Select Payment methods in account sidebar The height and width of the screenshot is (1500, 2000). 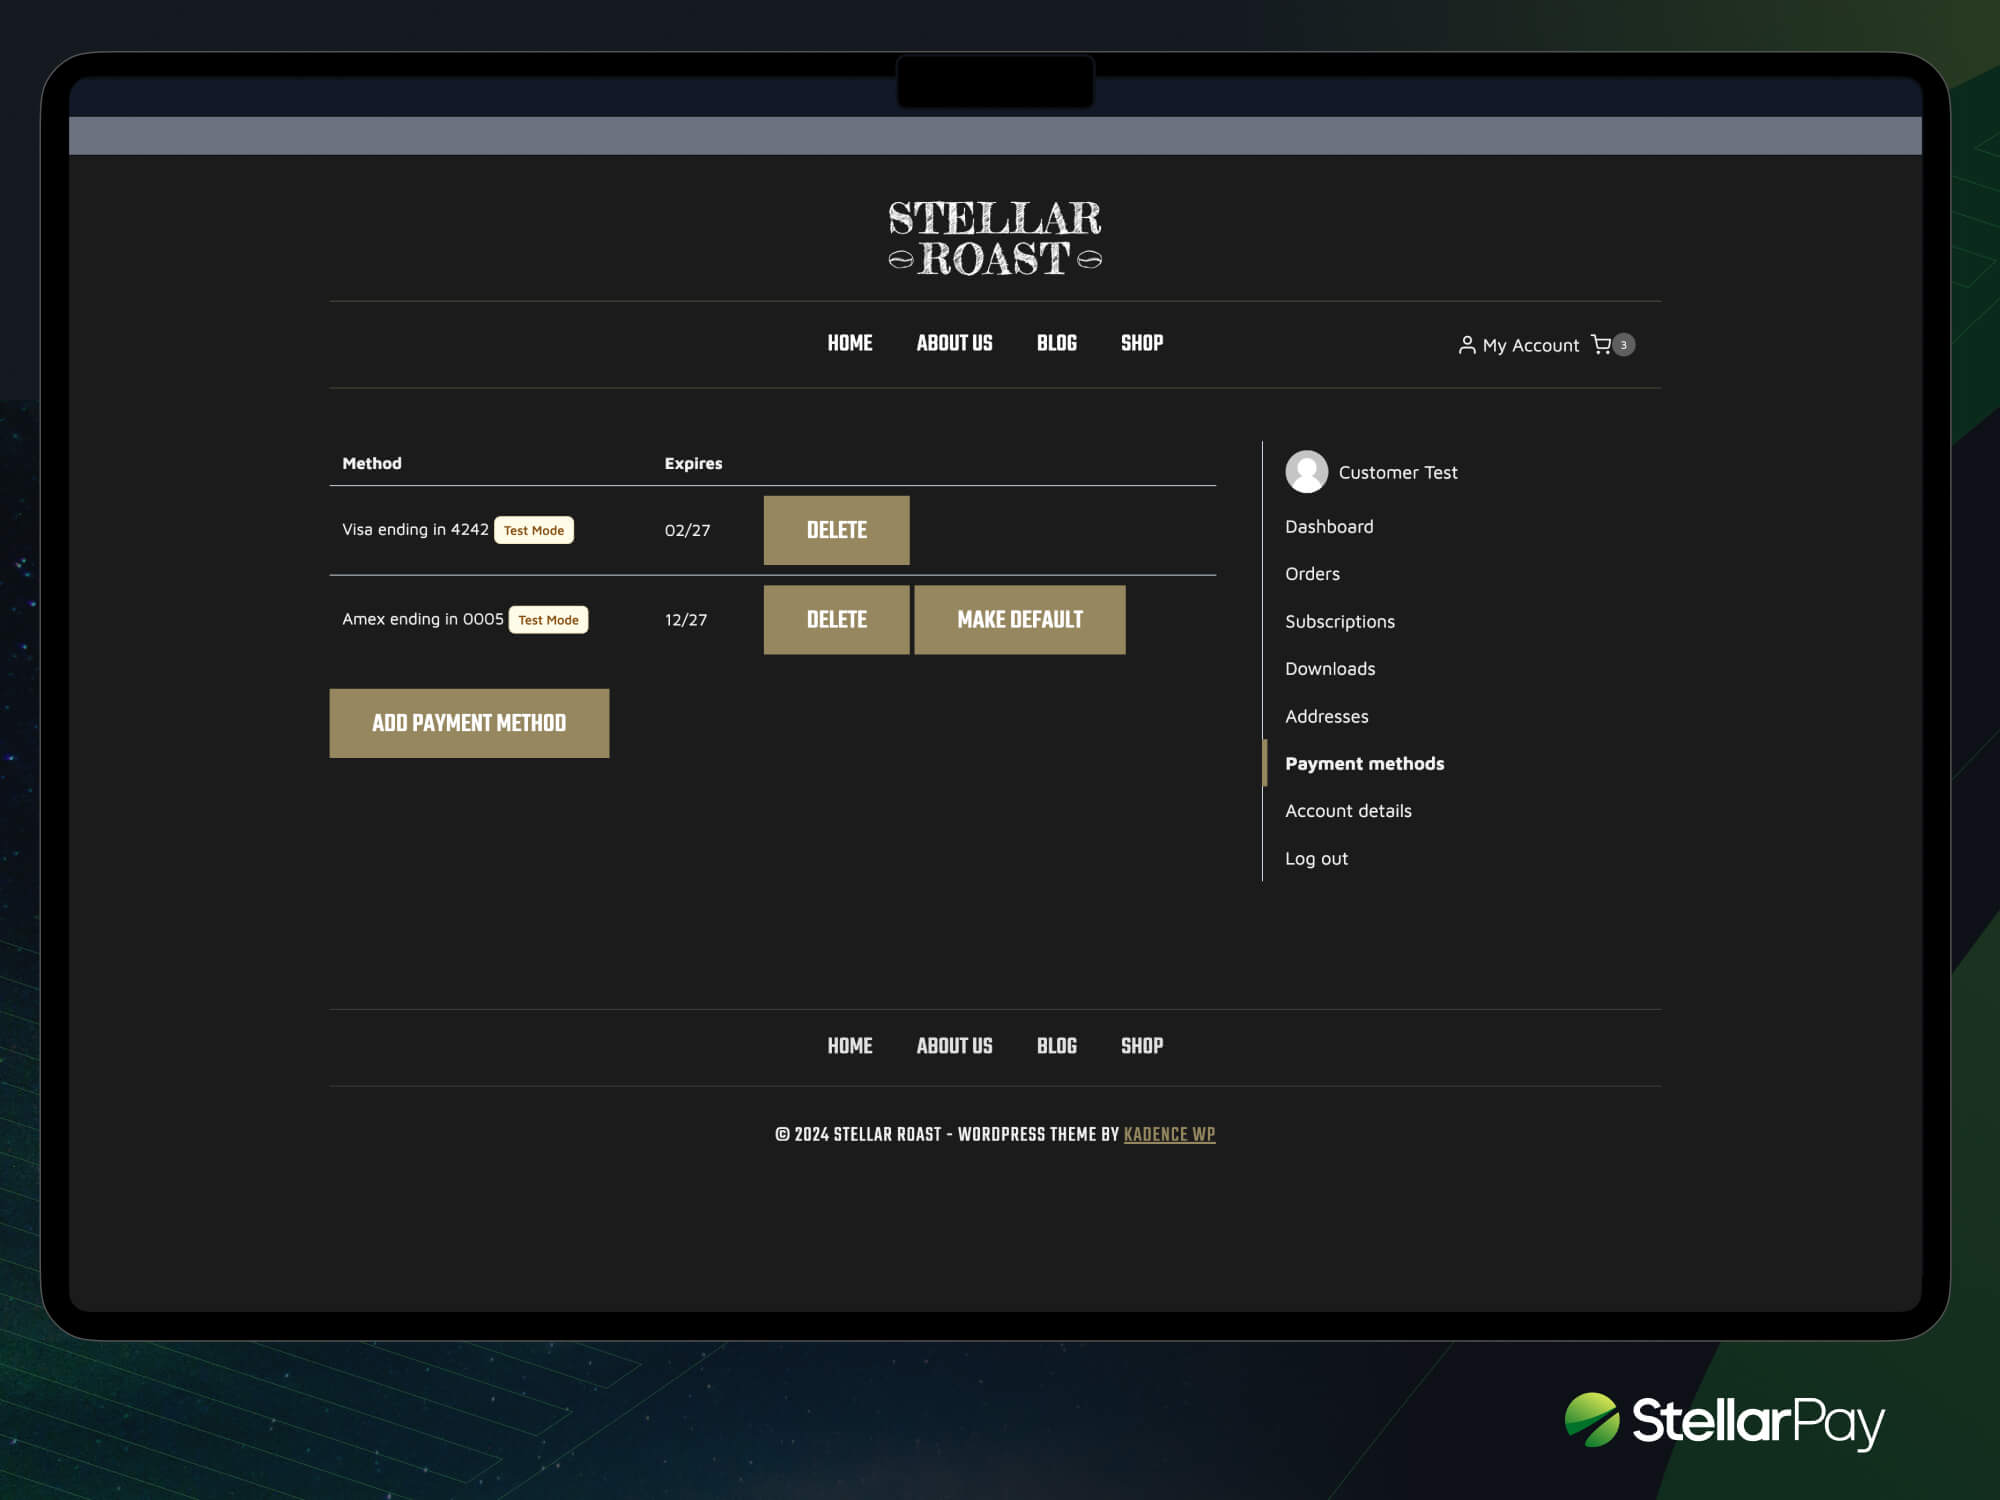pyautogui.click(x=1364, y=763)
